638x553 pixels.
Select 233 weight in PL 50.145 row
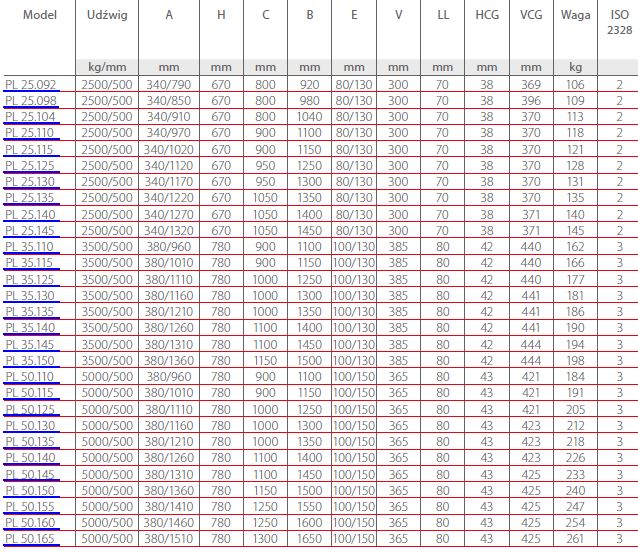pyautogui.click(x=575, y=474)
